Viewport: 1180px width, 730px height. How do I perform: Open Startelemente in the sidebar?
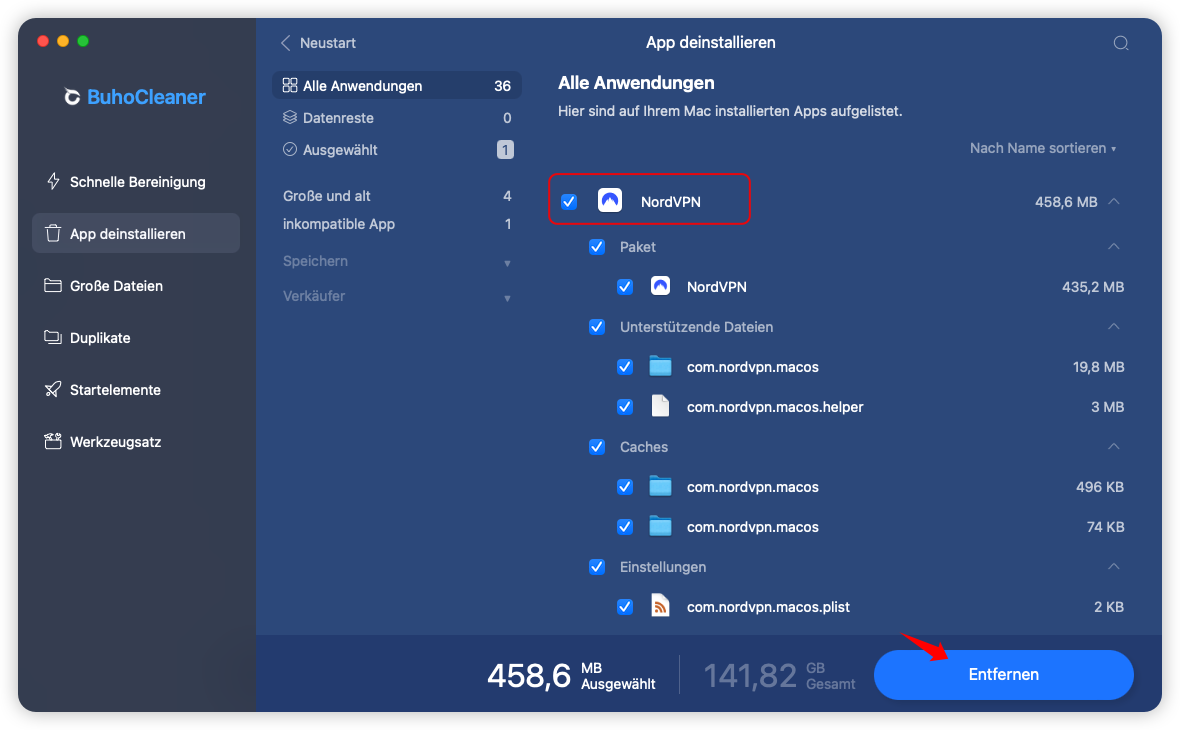pos(135,389)
